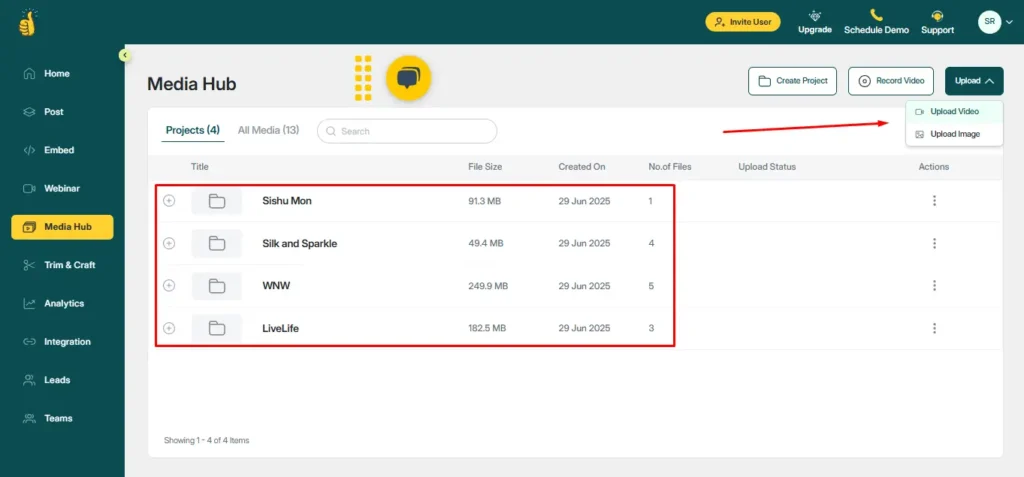The image size is (1024, 477).
Task: Open actions menu for LiveLife
Action: pos(935,328)
